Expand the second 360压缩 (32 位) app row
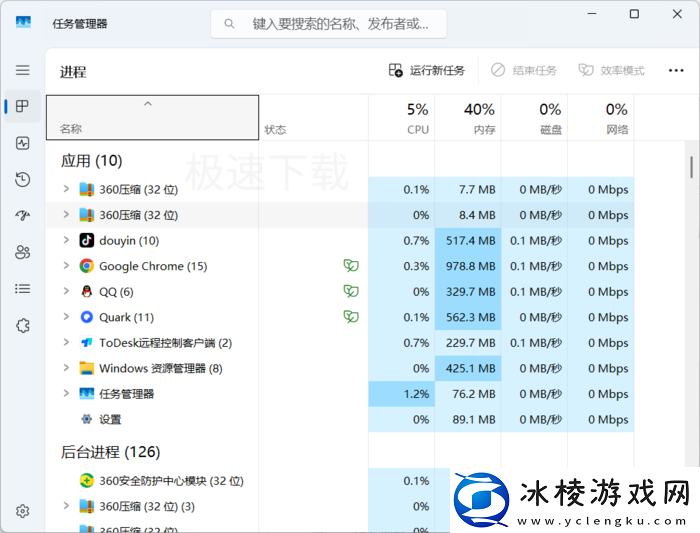 66,214
